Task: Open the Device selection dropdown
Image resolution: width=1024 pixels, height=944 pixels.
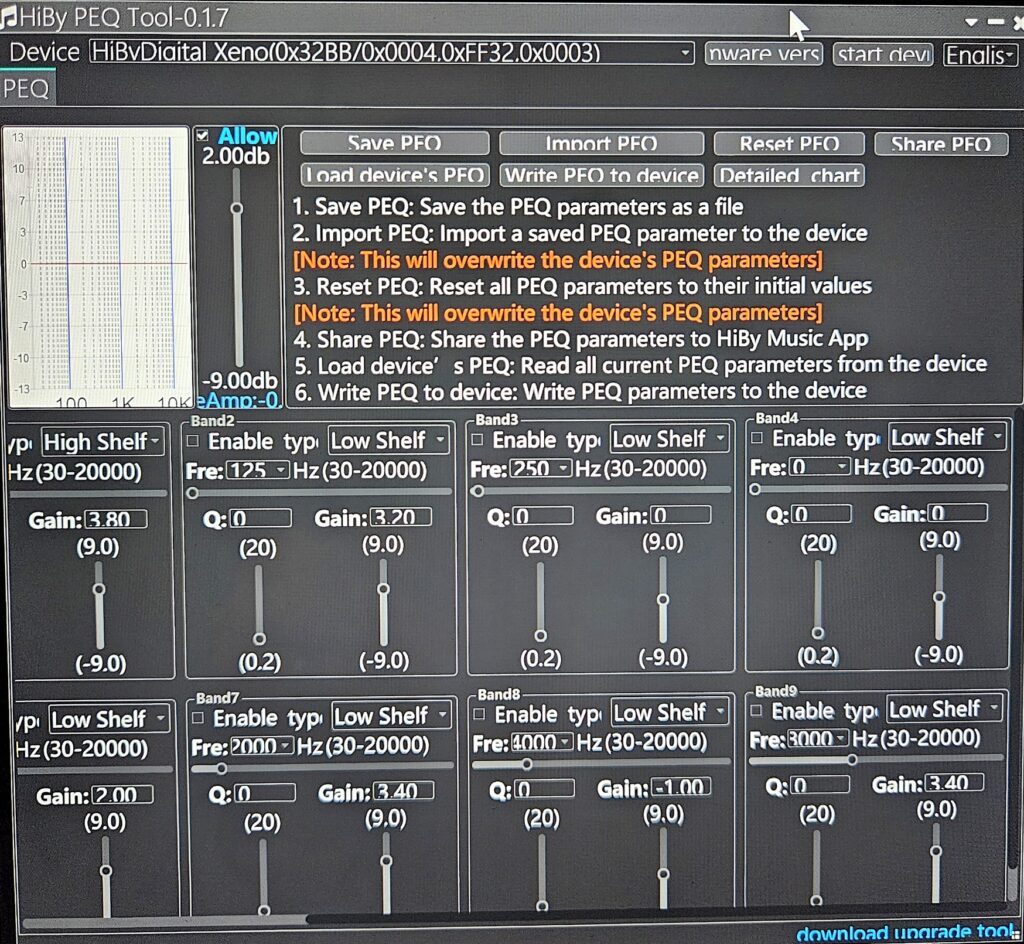Action: click(392, 52)
